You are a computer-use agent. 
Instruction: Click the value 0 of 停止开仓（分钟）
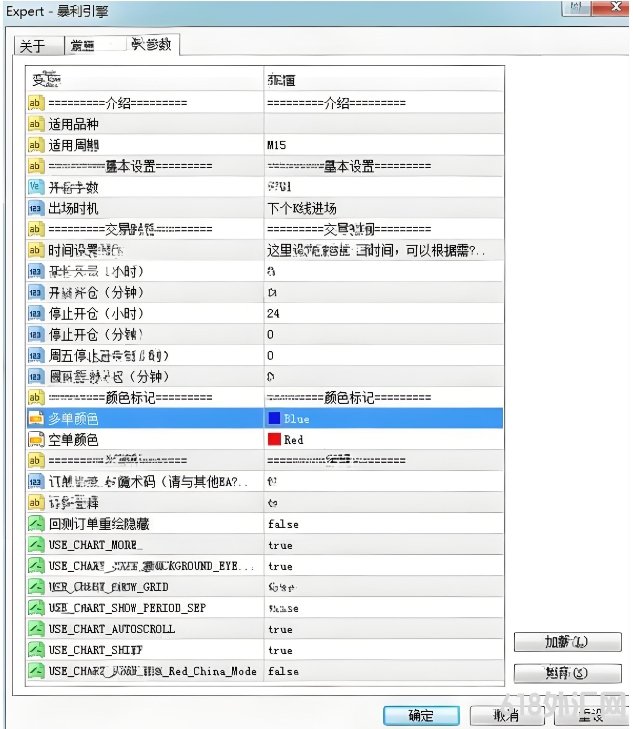[270, 335]
